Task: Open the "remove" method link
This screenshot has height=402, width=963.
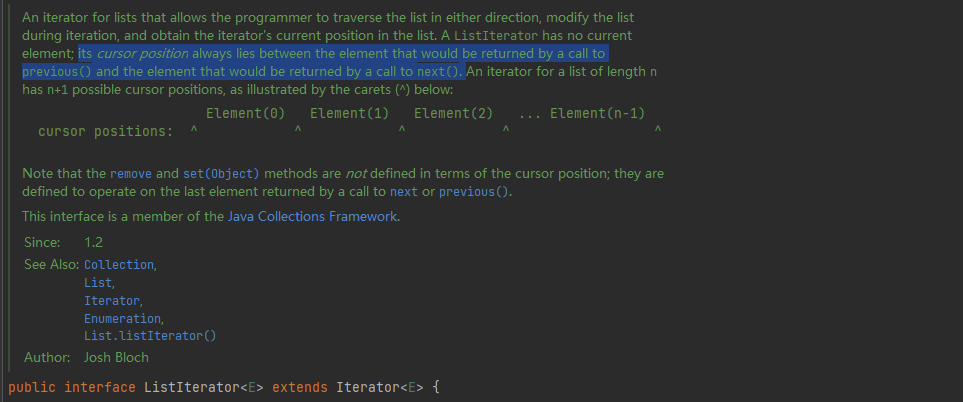Action: tap(131, 173)
